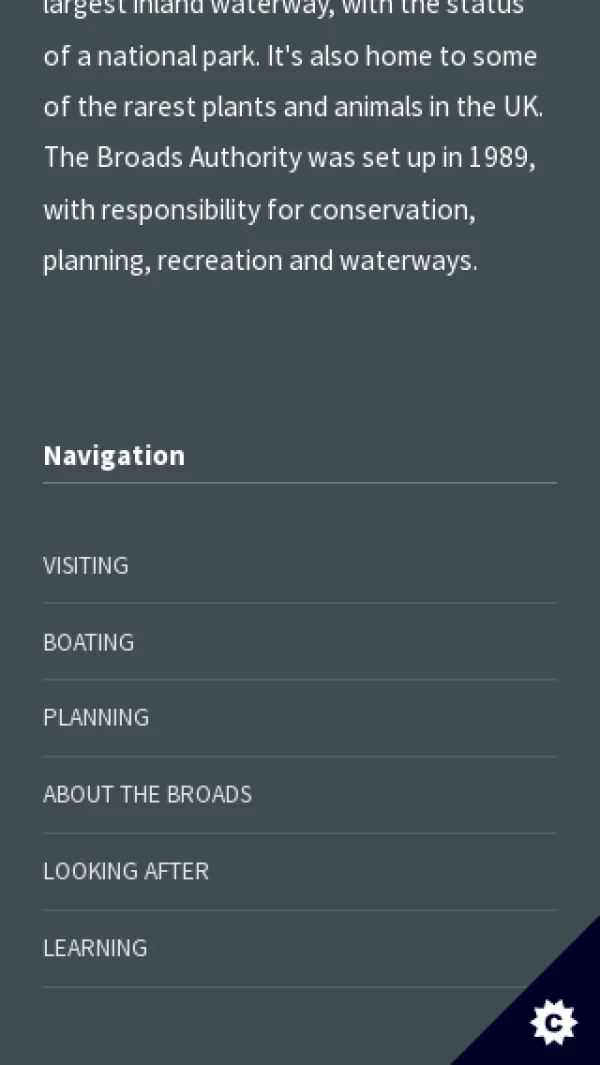The image size is (600, 1065).
Task: Click the year 1989 in the paragraph
Action: point(499,158)
